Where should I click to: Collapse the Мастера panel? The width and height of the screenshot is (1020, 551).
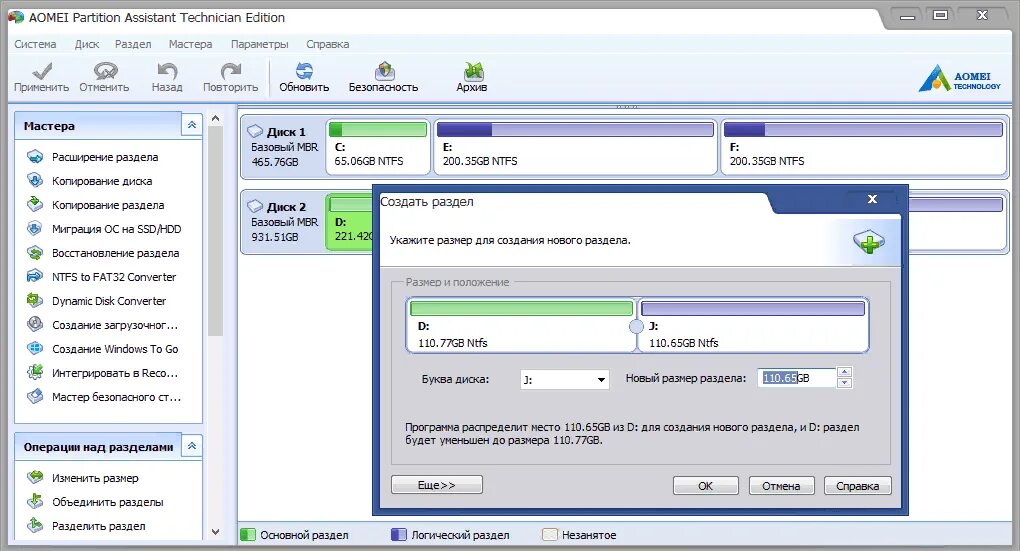[x=192, y=125]
